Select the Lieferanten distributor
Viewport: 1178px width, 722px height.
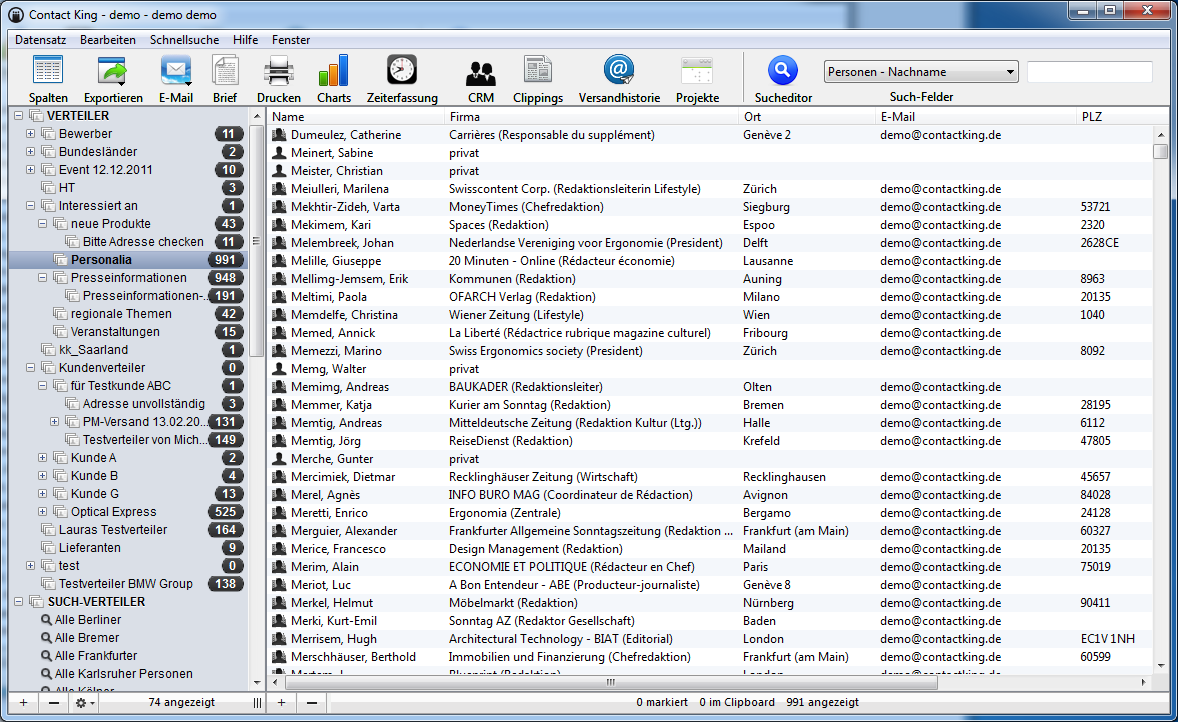click(x=89, y=548)
